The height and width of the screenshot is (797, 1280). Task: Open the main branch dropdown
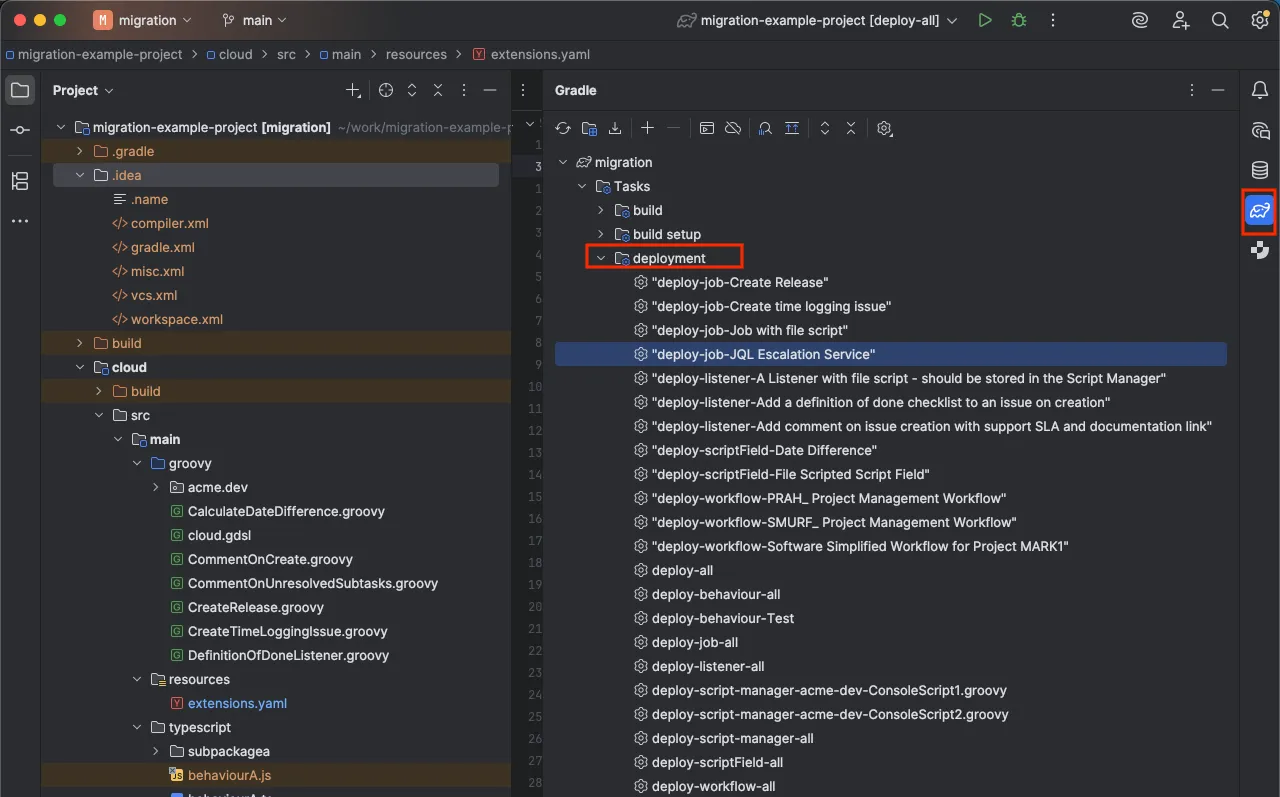coord(254,20)
